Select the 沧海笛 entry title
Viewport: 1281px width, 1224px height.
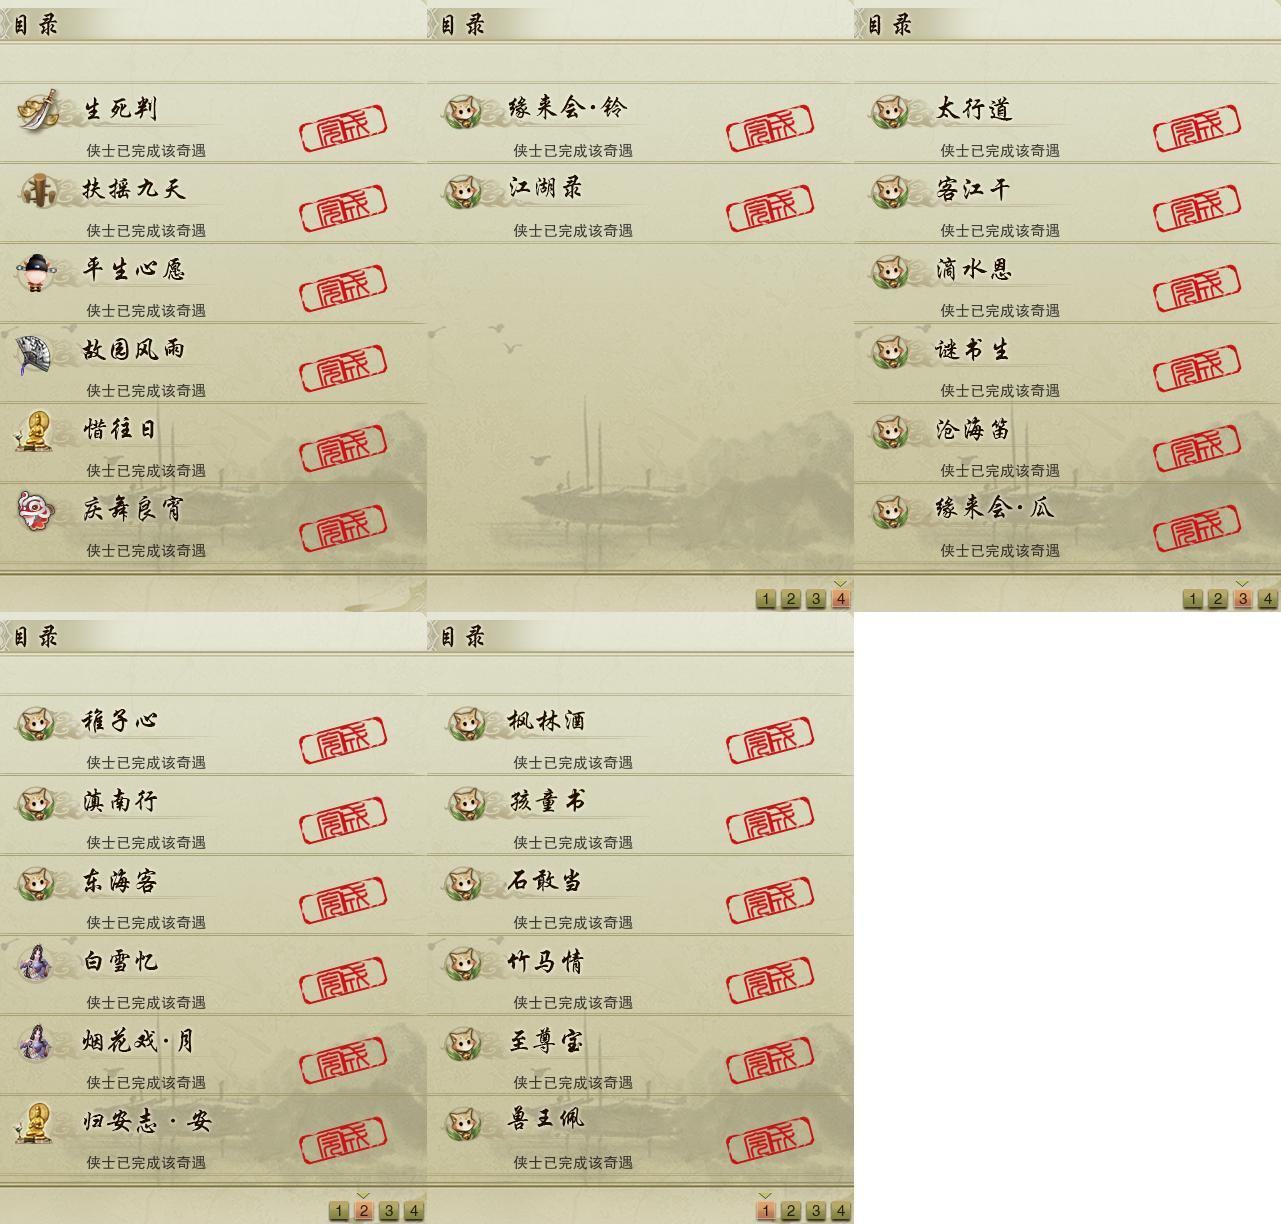click(x=973, y=430)
